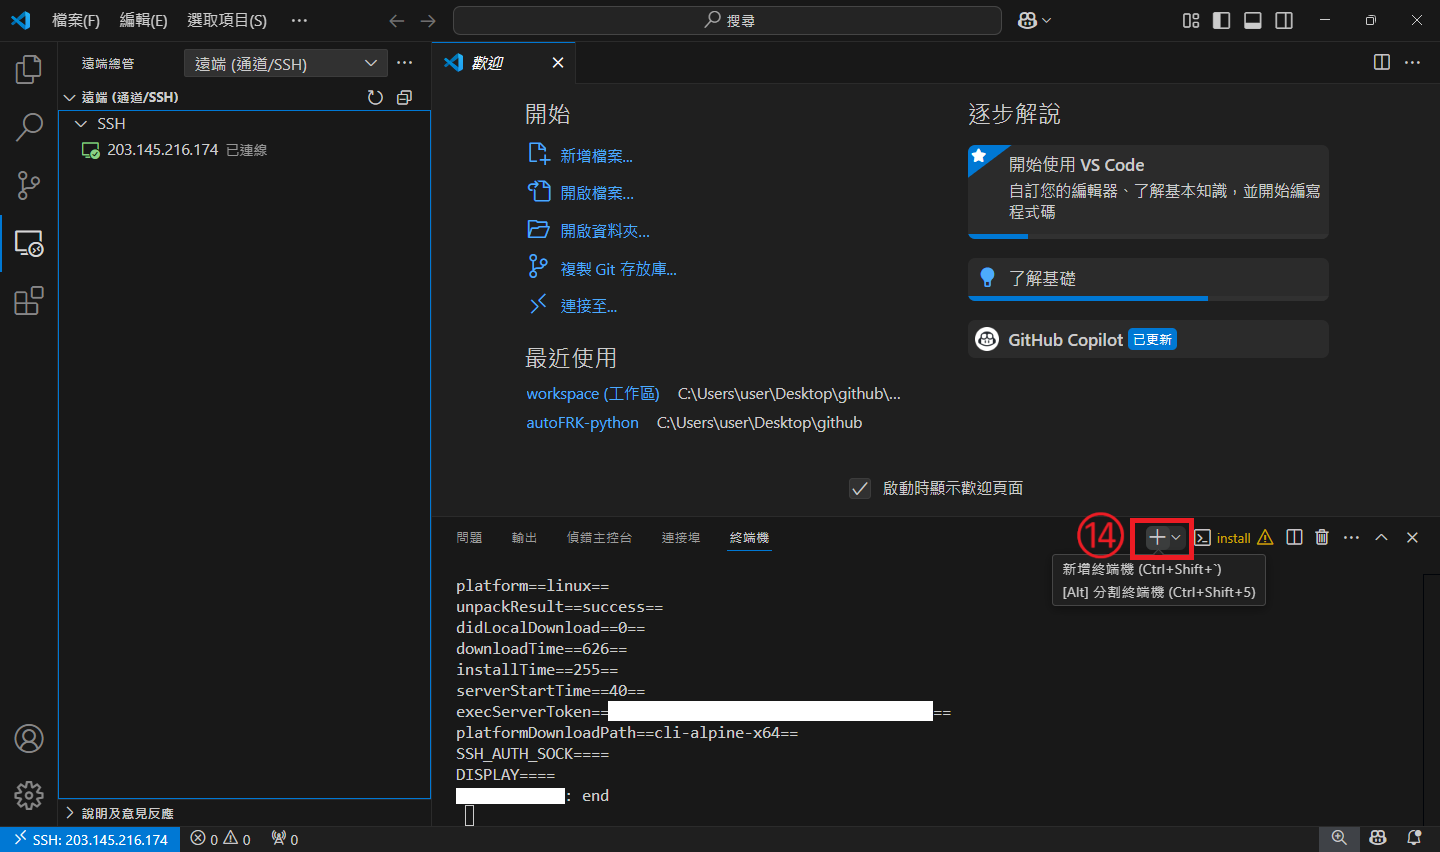
Task: Split the editor to the right
Action: pos(1381,62)
